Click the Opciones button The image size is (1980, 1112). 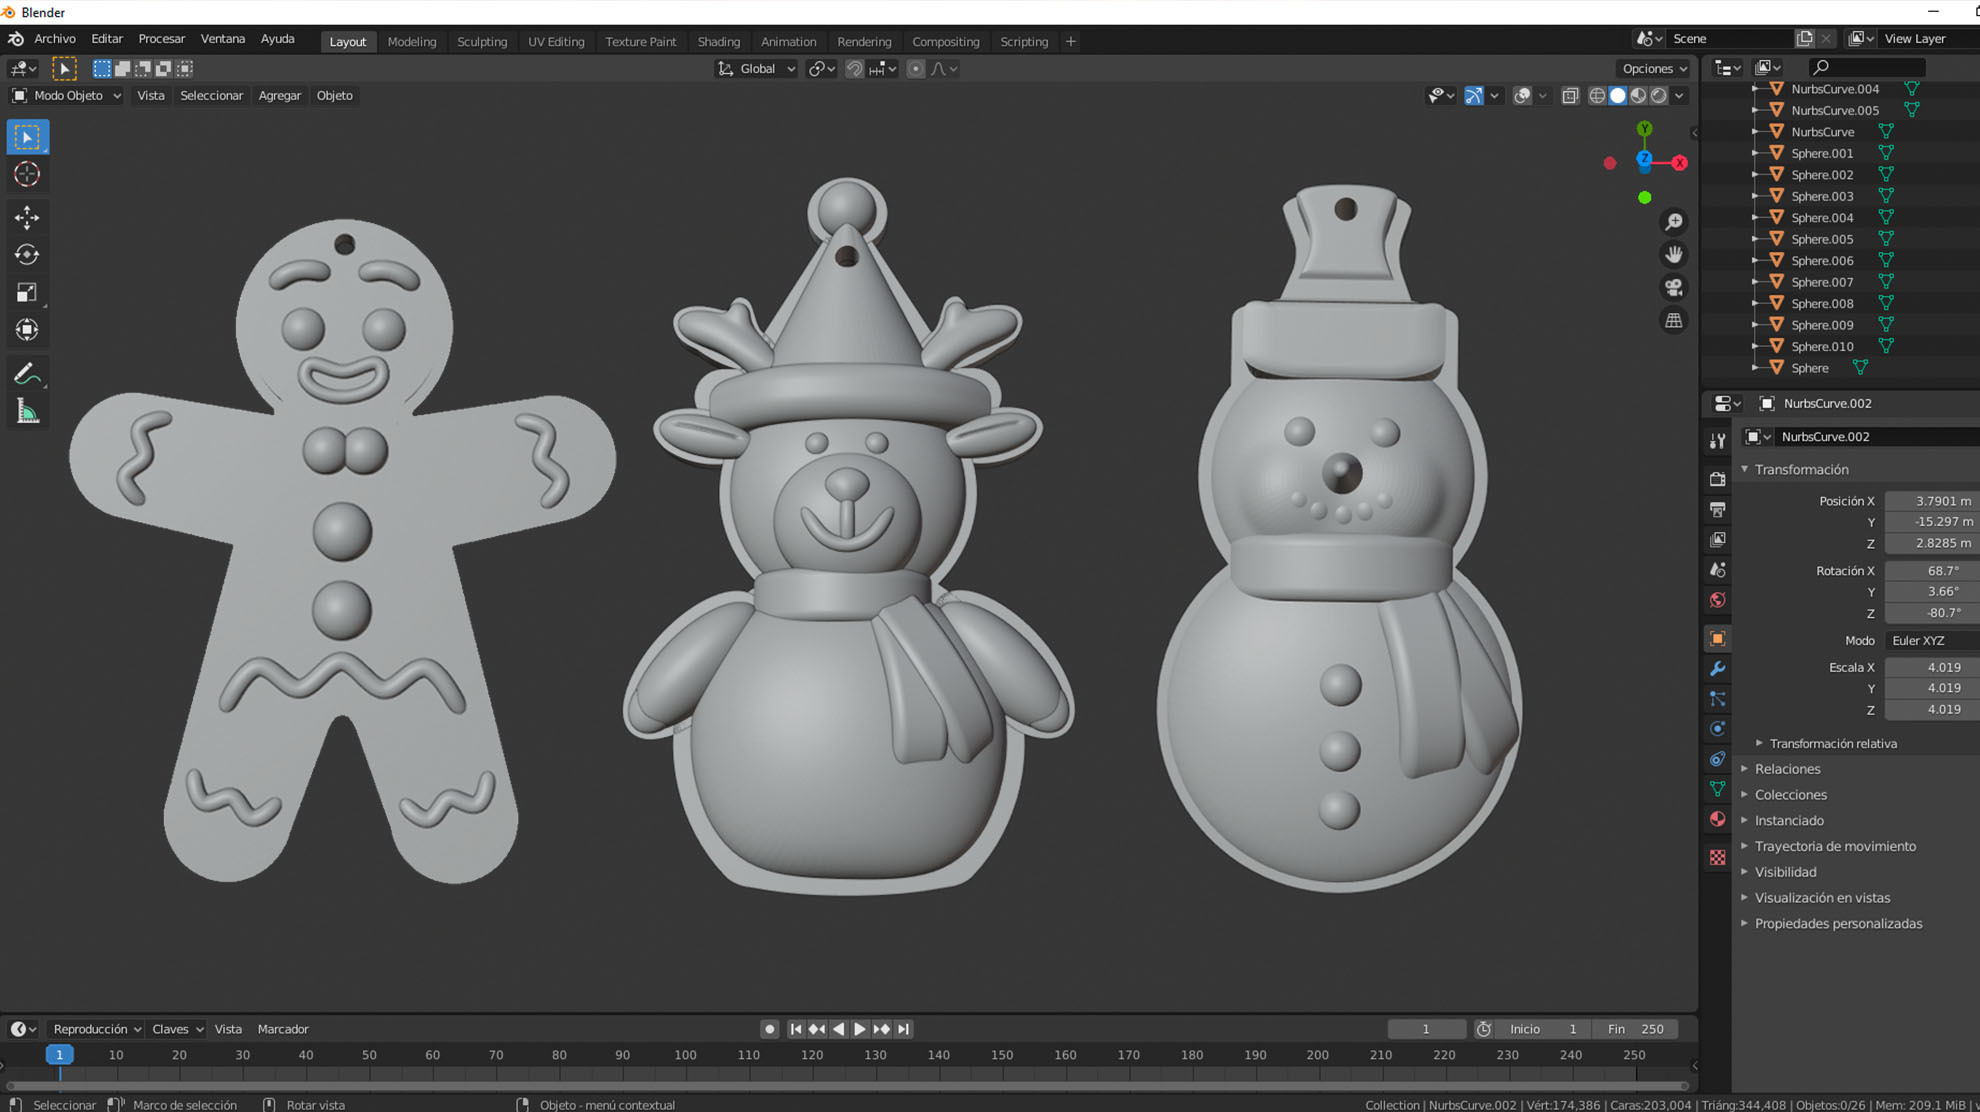(x=1654, y=69)
